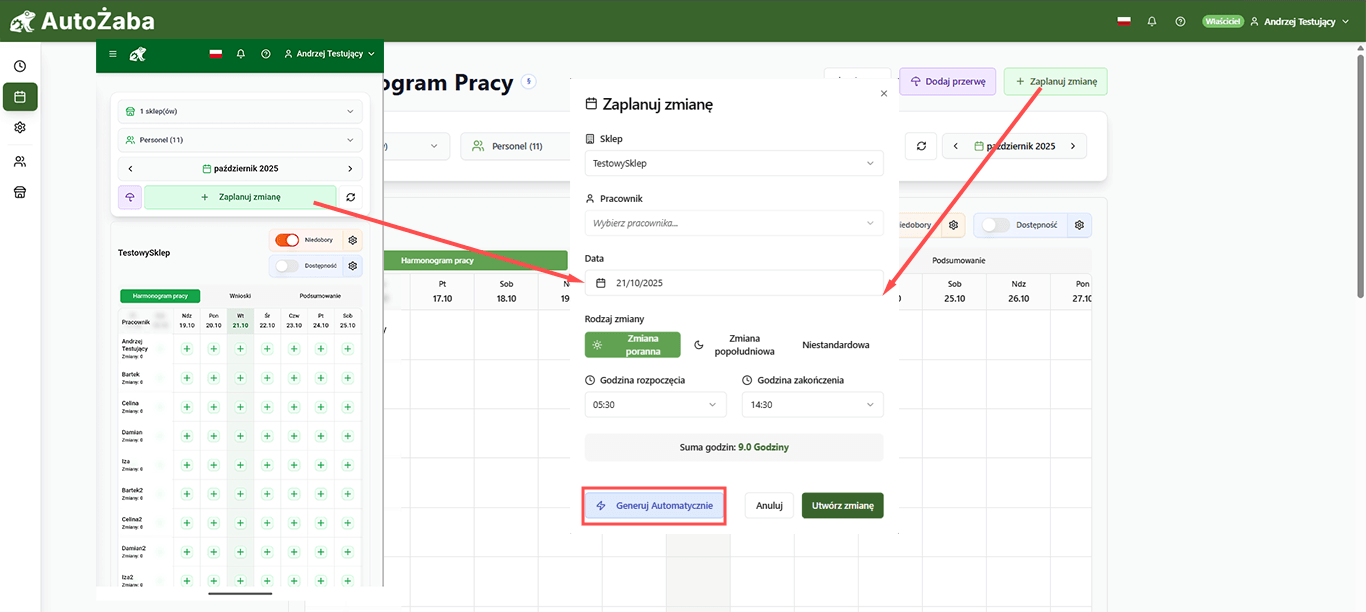Expand the Godzina rozpoczęcia 05:30 dropdown
The width and height of the screenshot is (1366, 612).
tap(655, 405)
